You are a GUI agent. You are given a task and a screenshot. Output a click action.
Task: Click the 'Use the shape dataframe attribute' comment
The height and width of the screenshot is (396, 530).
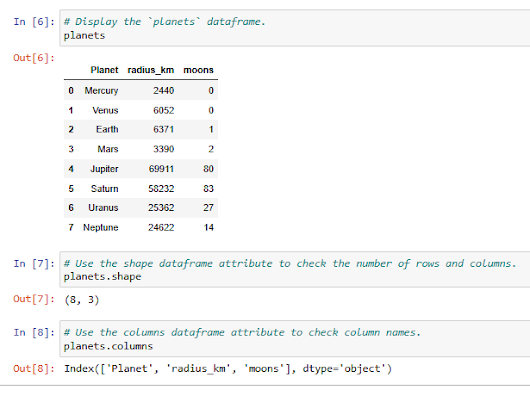290,263
